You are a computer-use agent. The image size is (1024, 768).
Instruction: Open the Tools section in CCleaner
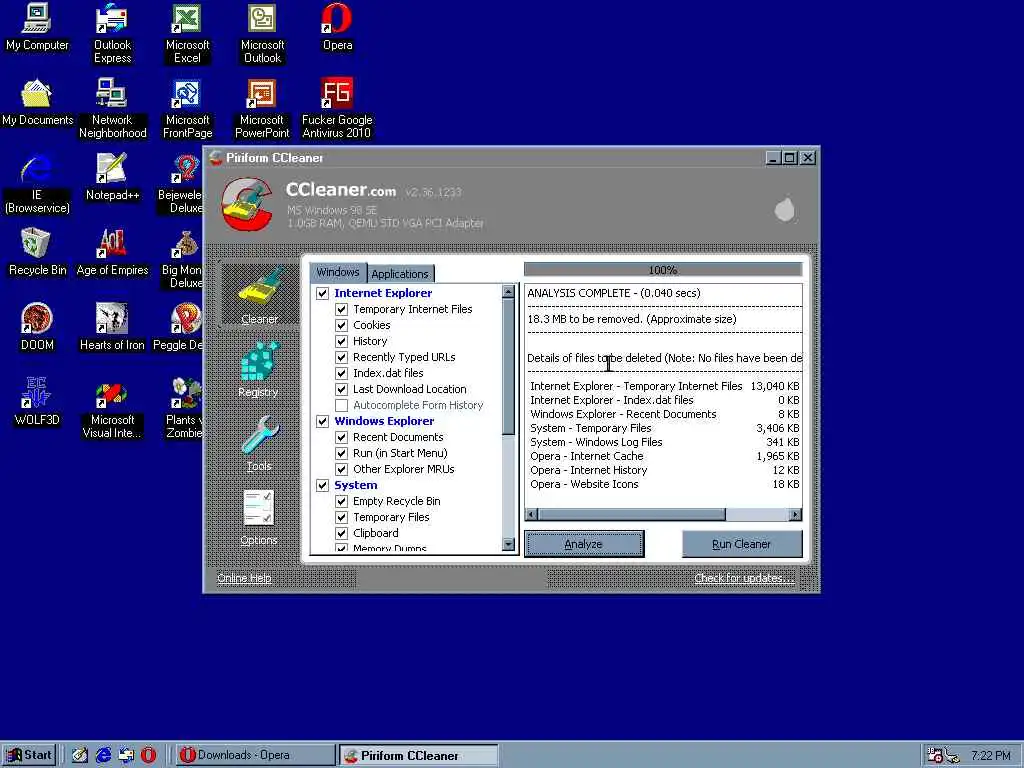259,443
